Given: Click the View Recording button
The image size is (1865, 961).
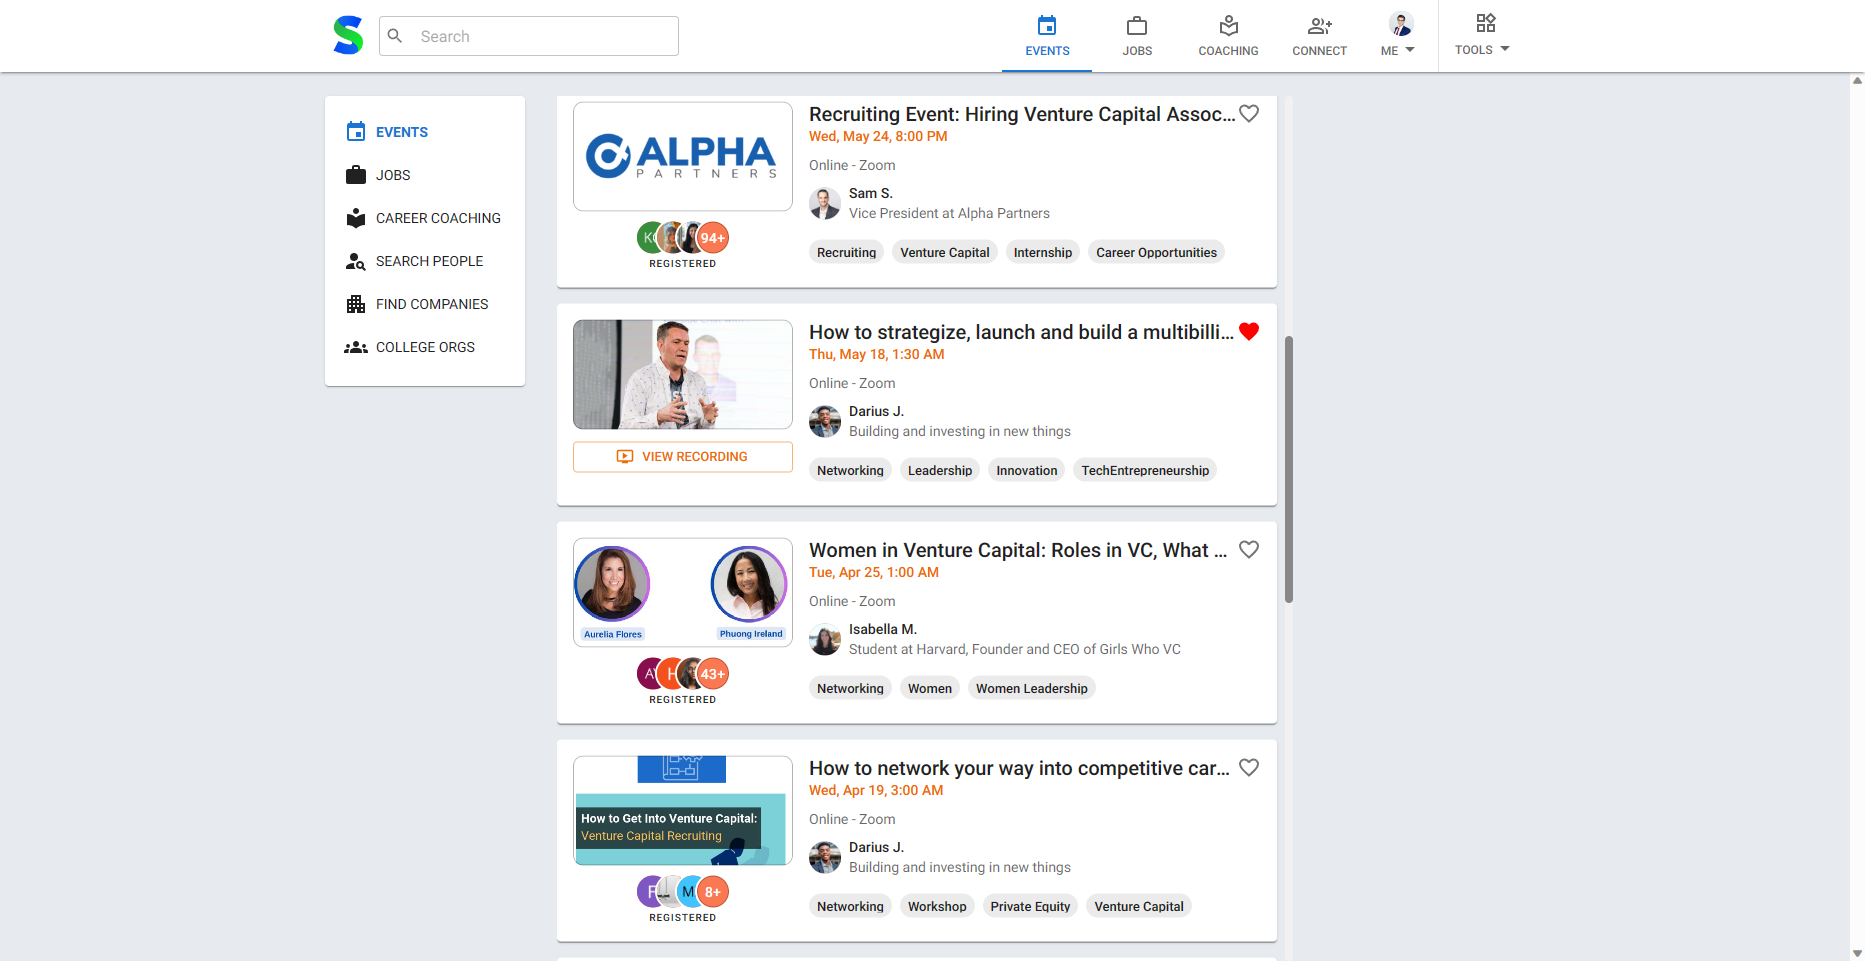Looking at the screenshot, I should tap(683, 457).
